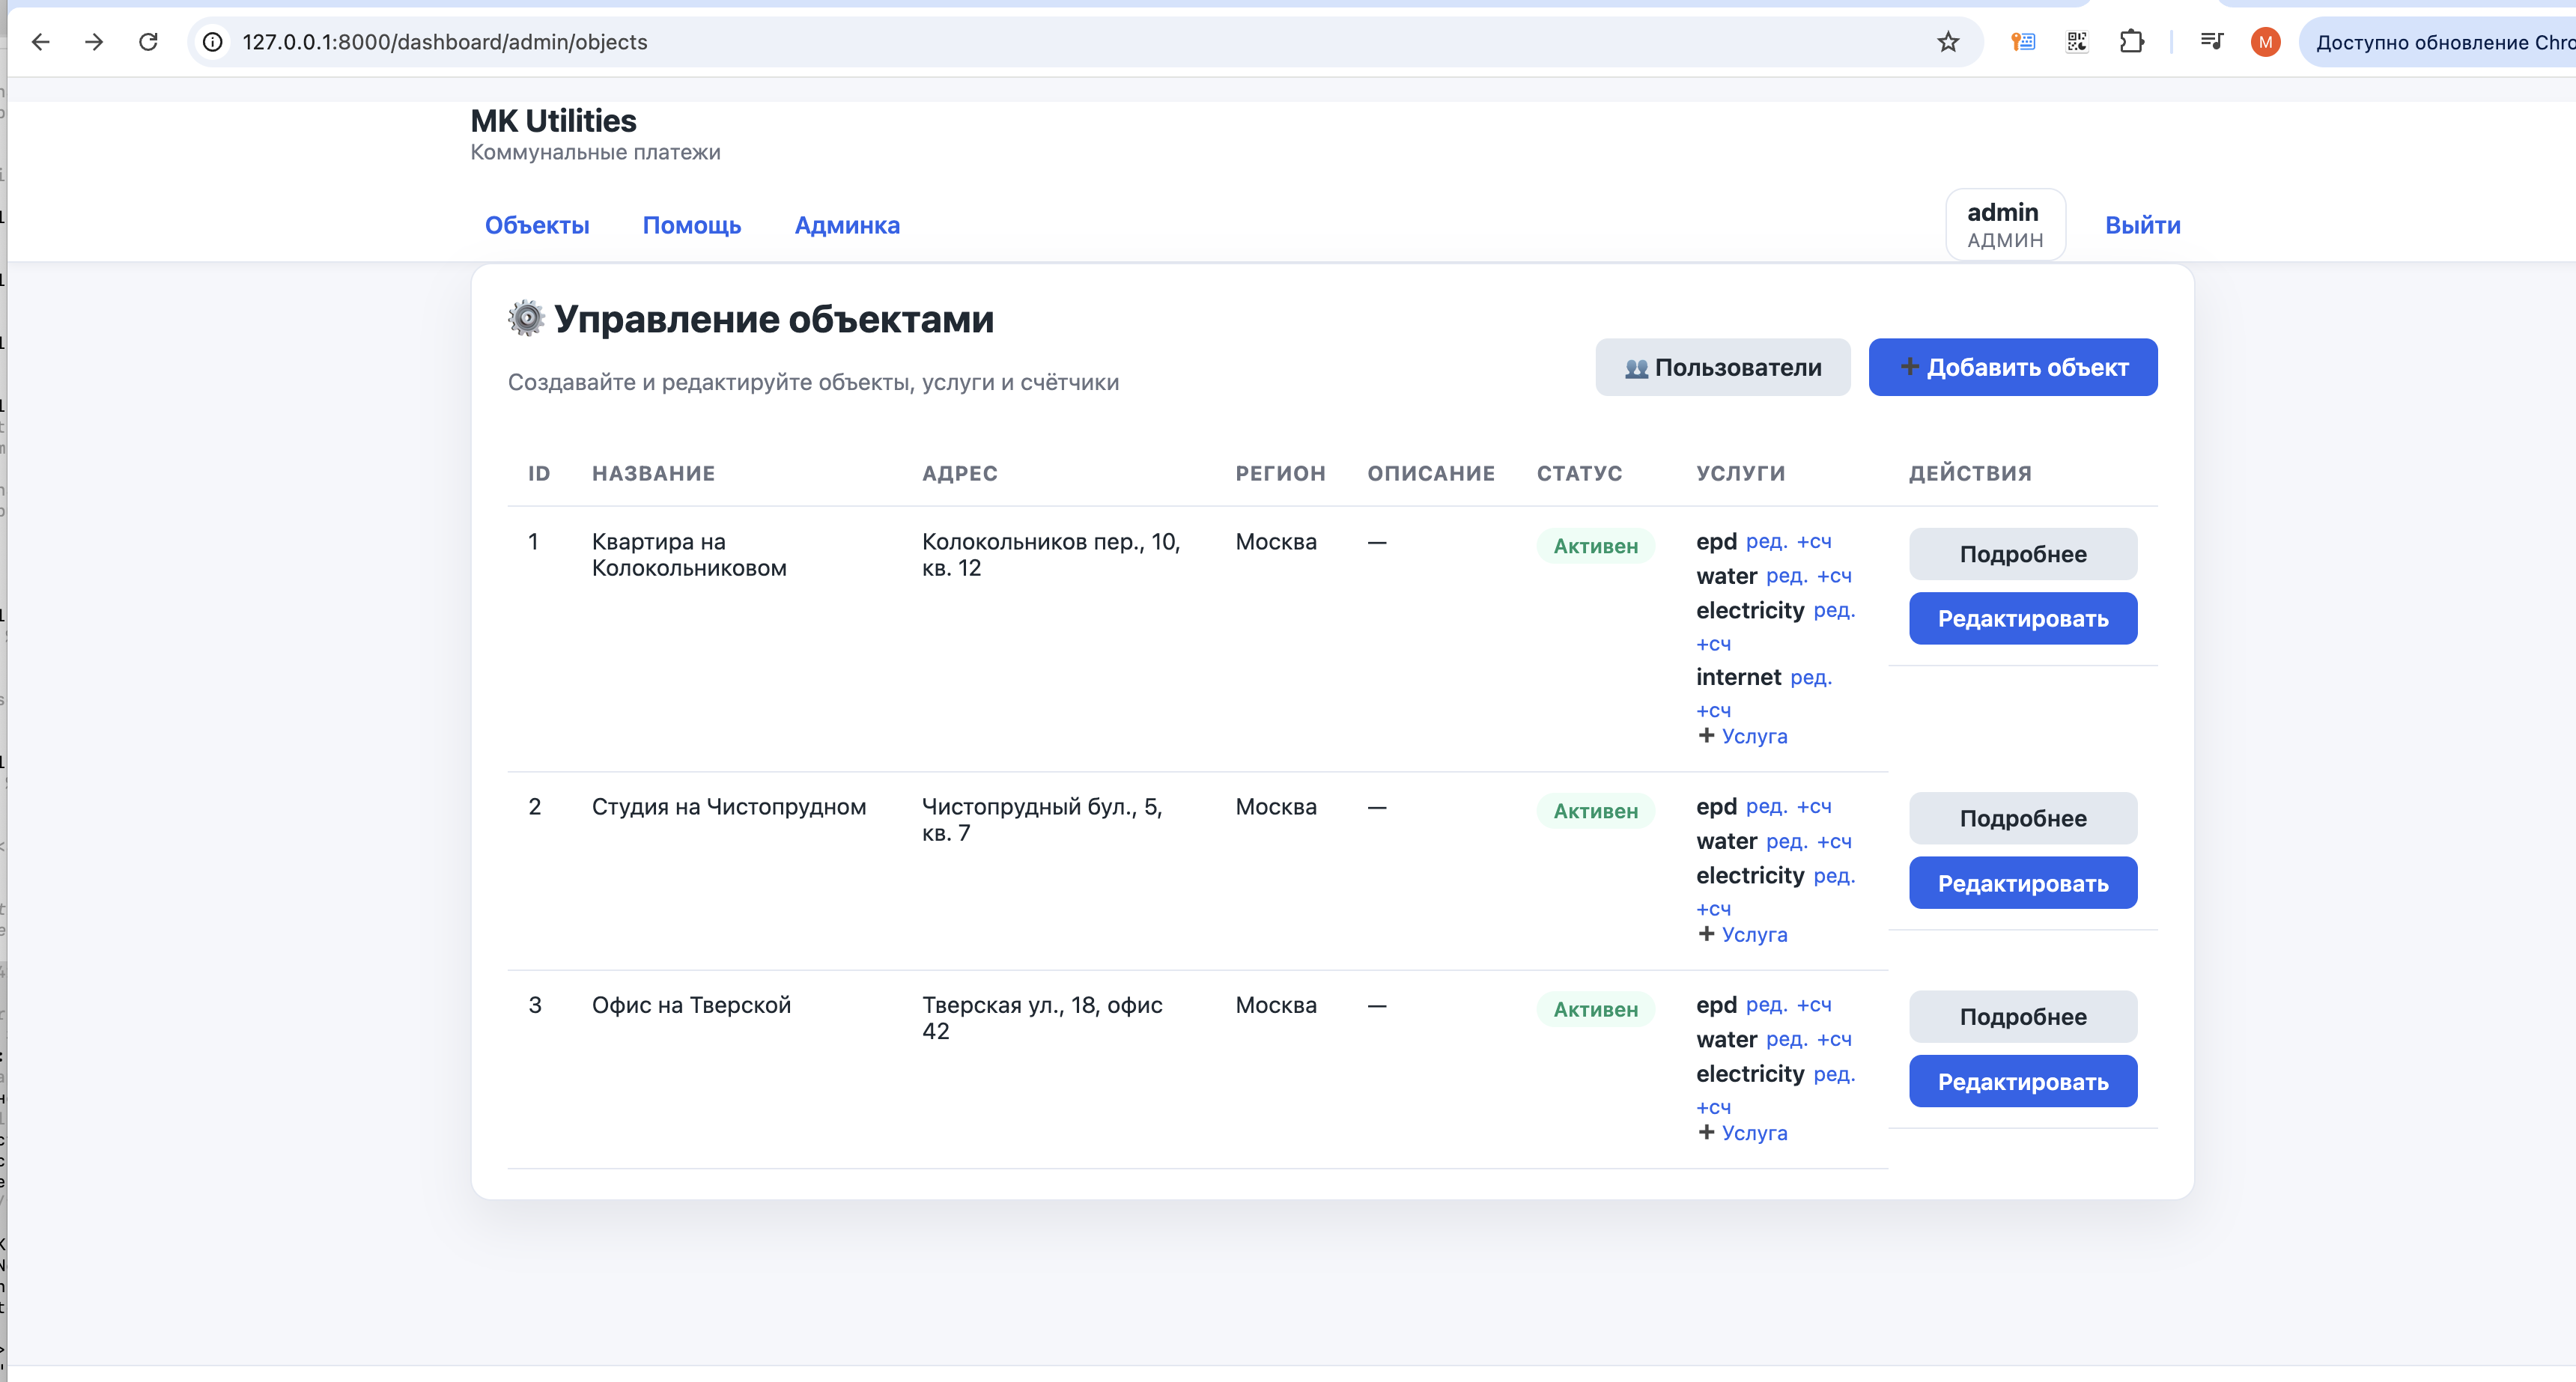Viewport: 2576px width, 1382px height.
Task: Reload the page with refresh icon
Action: [x=148, y=42]
